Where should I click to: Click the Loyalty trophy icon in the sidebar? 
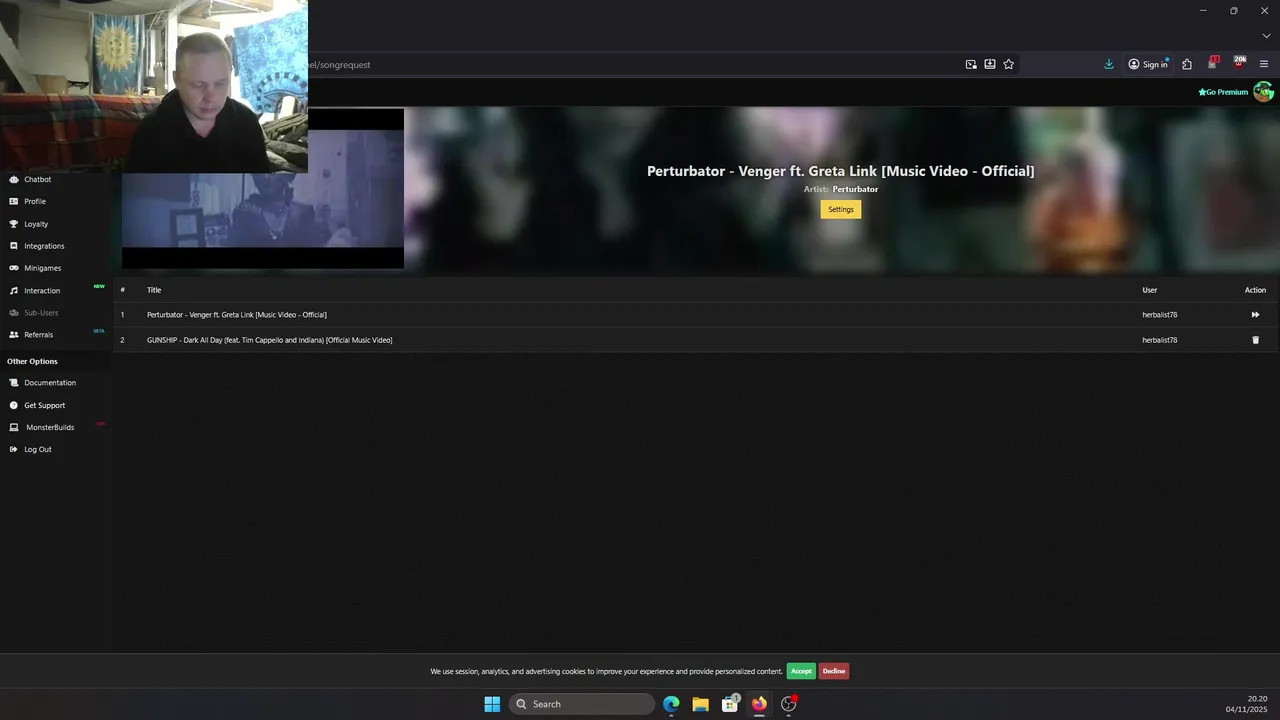(14, 224)
